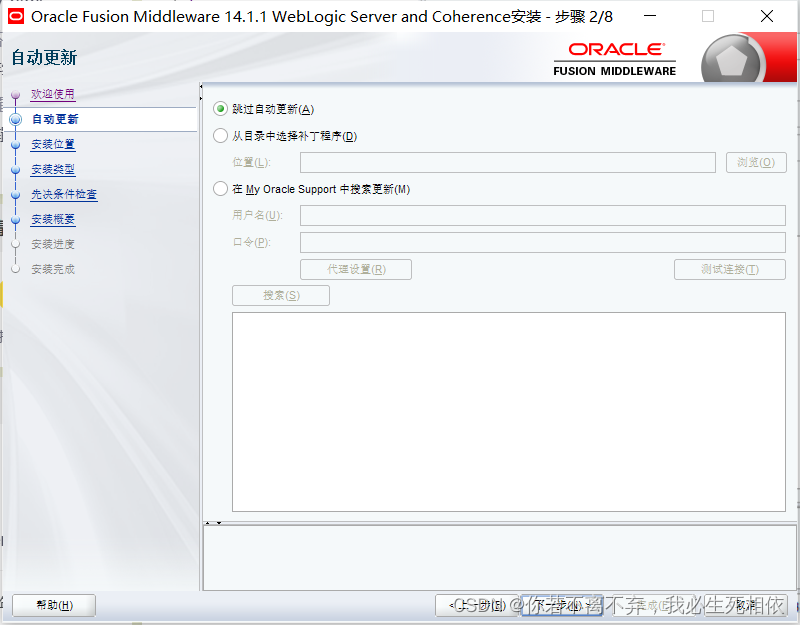Click the 搜索(S) search button

[x=281, y=295]
